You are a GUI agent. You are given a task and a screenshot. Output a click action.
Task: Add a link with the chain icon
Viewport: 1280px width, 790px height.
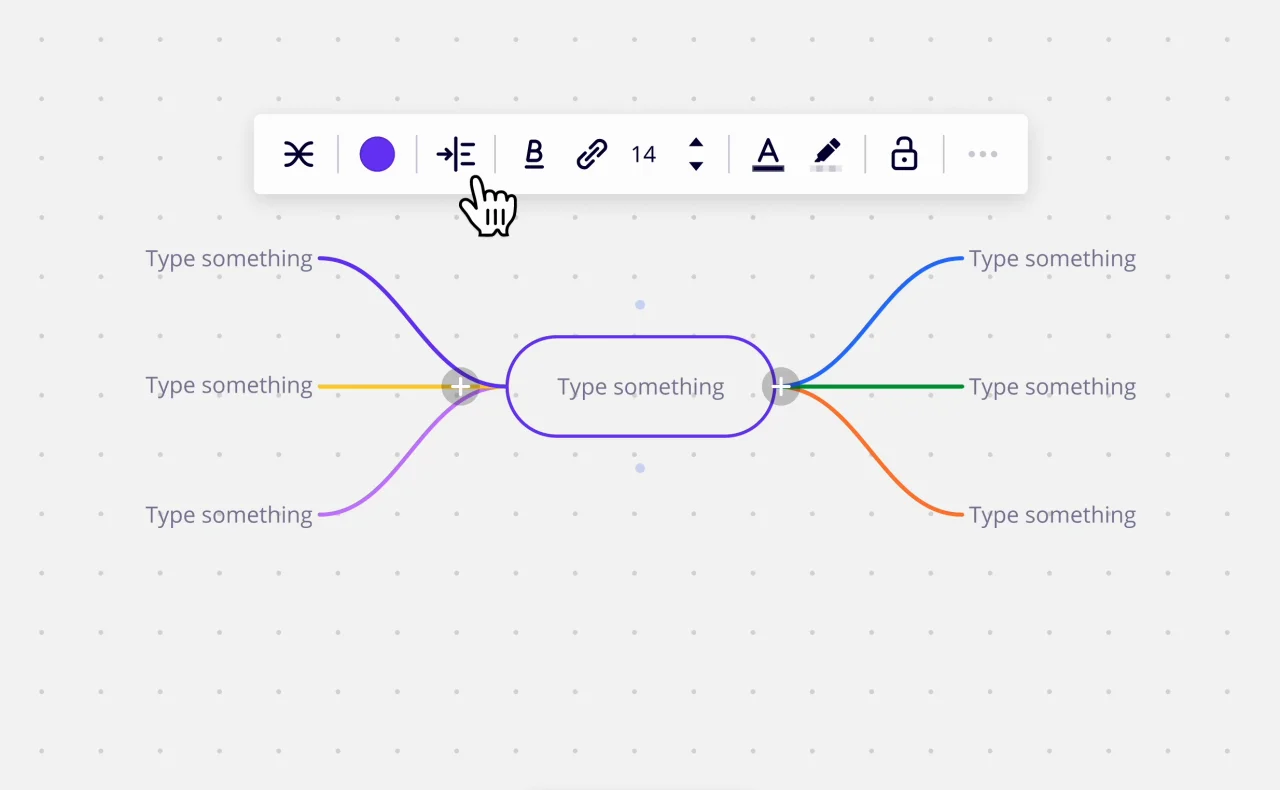592,154
